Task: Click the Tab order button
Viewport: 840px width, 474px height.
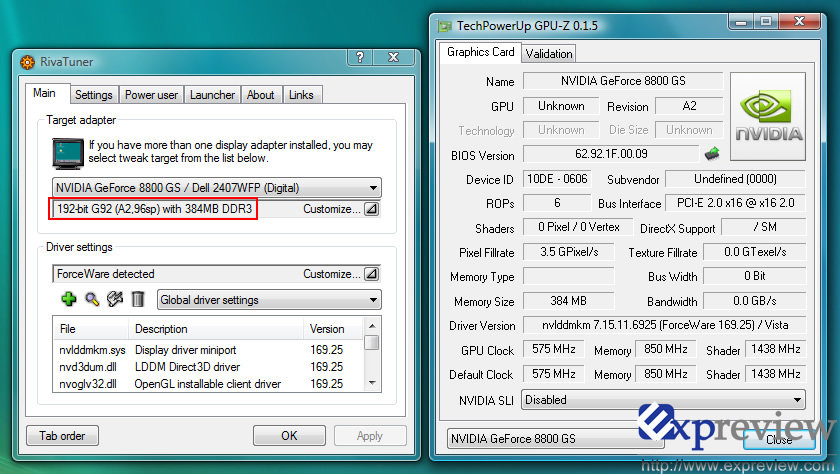Action: [x=62, y=436]
